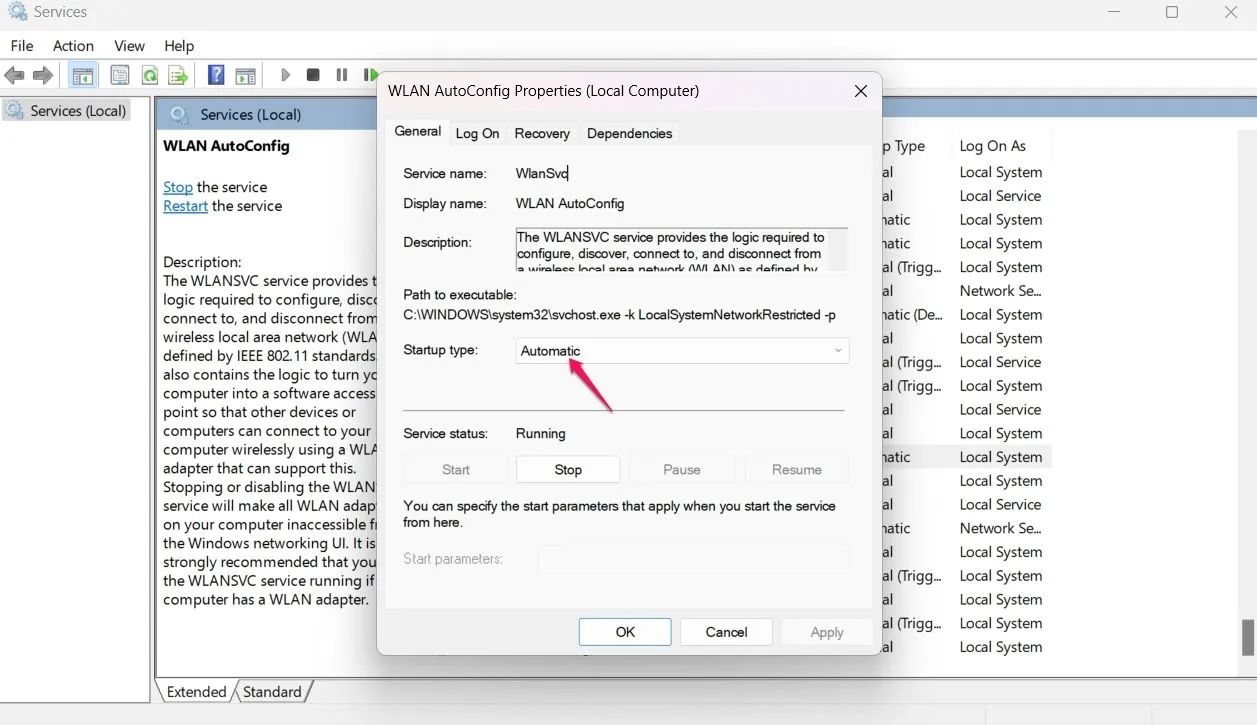
Task: Switch to the Log On tab
Action: pyautogui.click(x=477, y=134)
